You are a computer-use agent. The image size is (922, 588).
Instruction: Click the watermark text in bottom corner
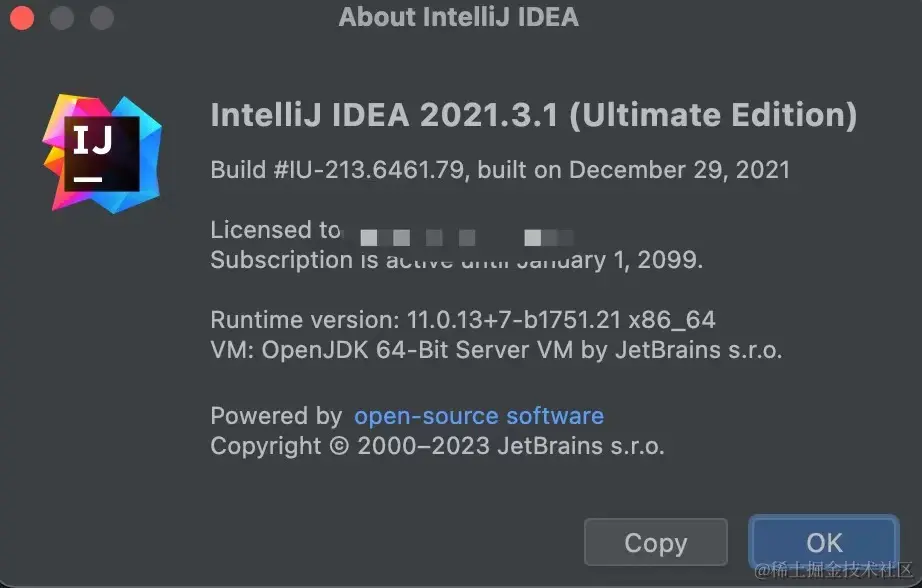click(836, 572)
